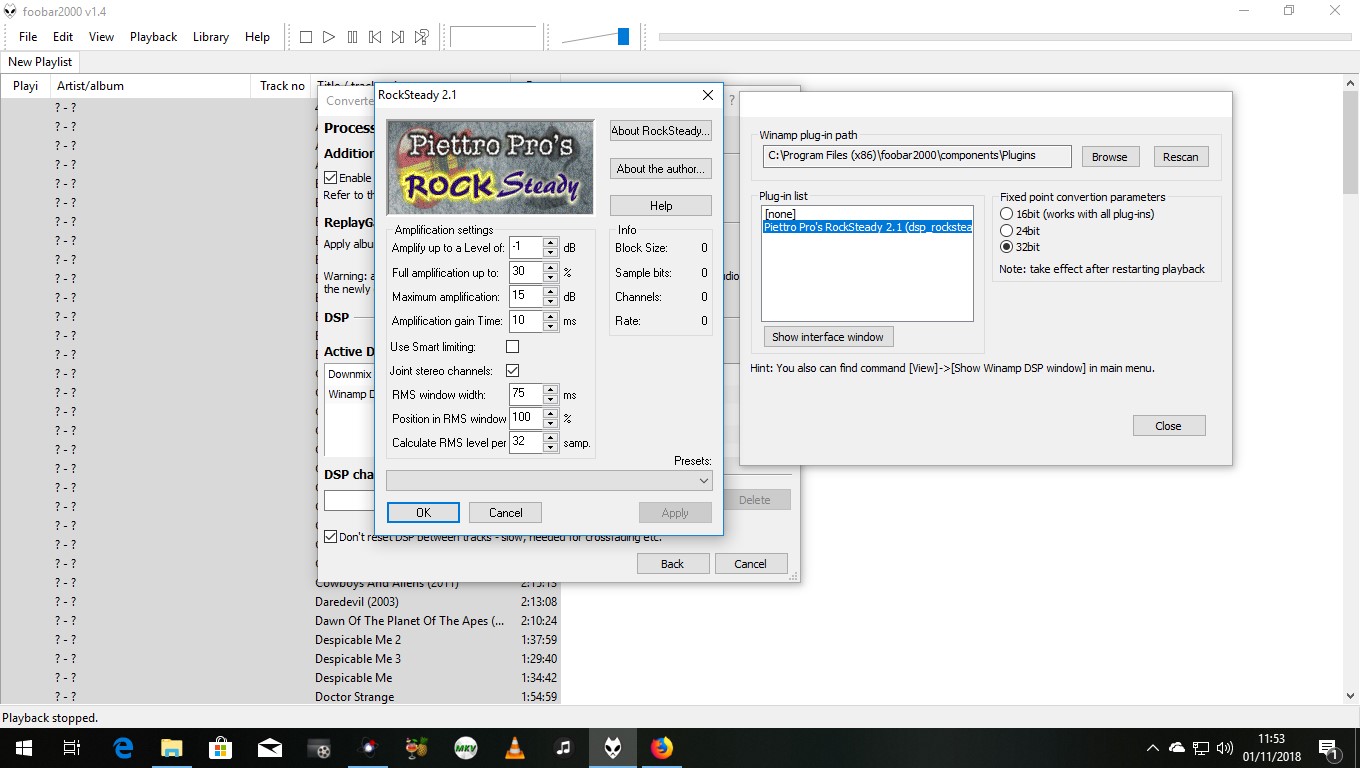
Task: Open the Edit menu
Action: coord(63,37)
